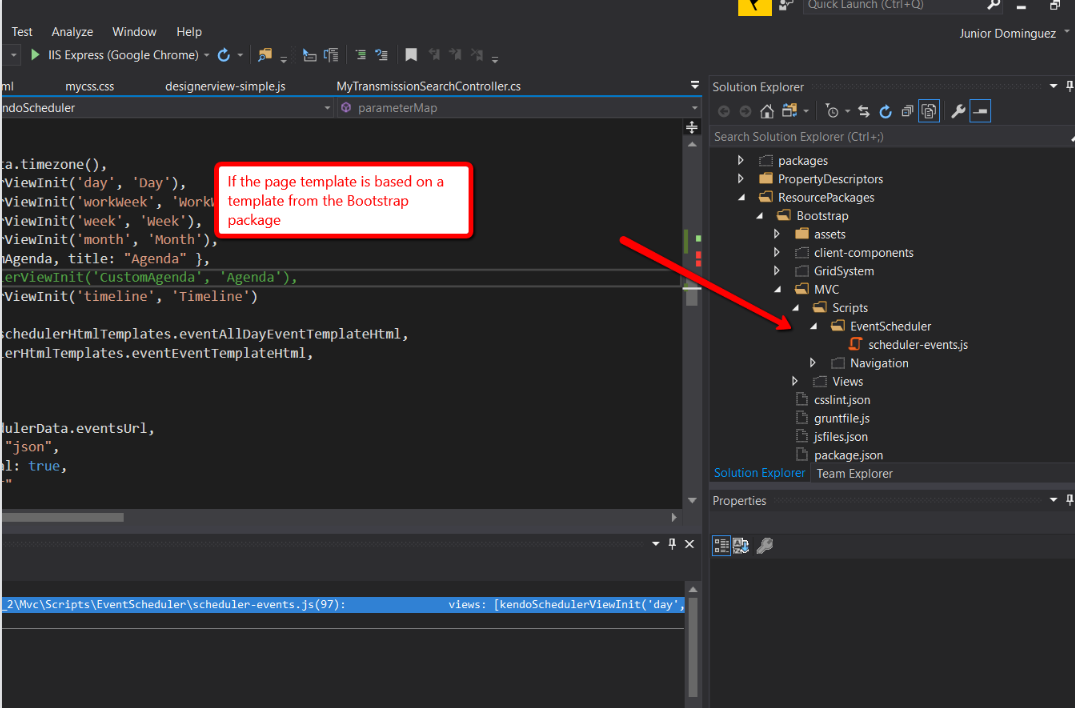Click the Collapse All icon in Solution Explorer
The height and width of the screenshot is (708, 1075).
[906, 111]
